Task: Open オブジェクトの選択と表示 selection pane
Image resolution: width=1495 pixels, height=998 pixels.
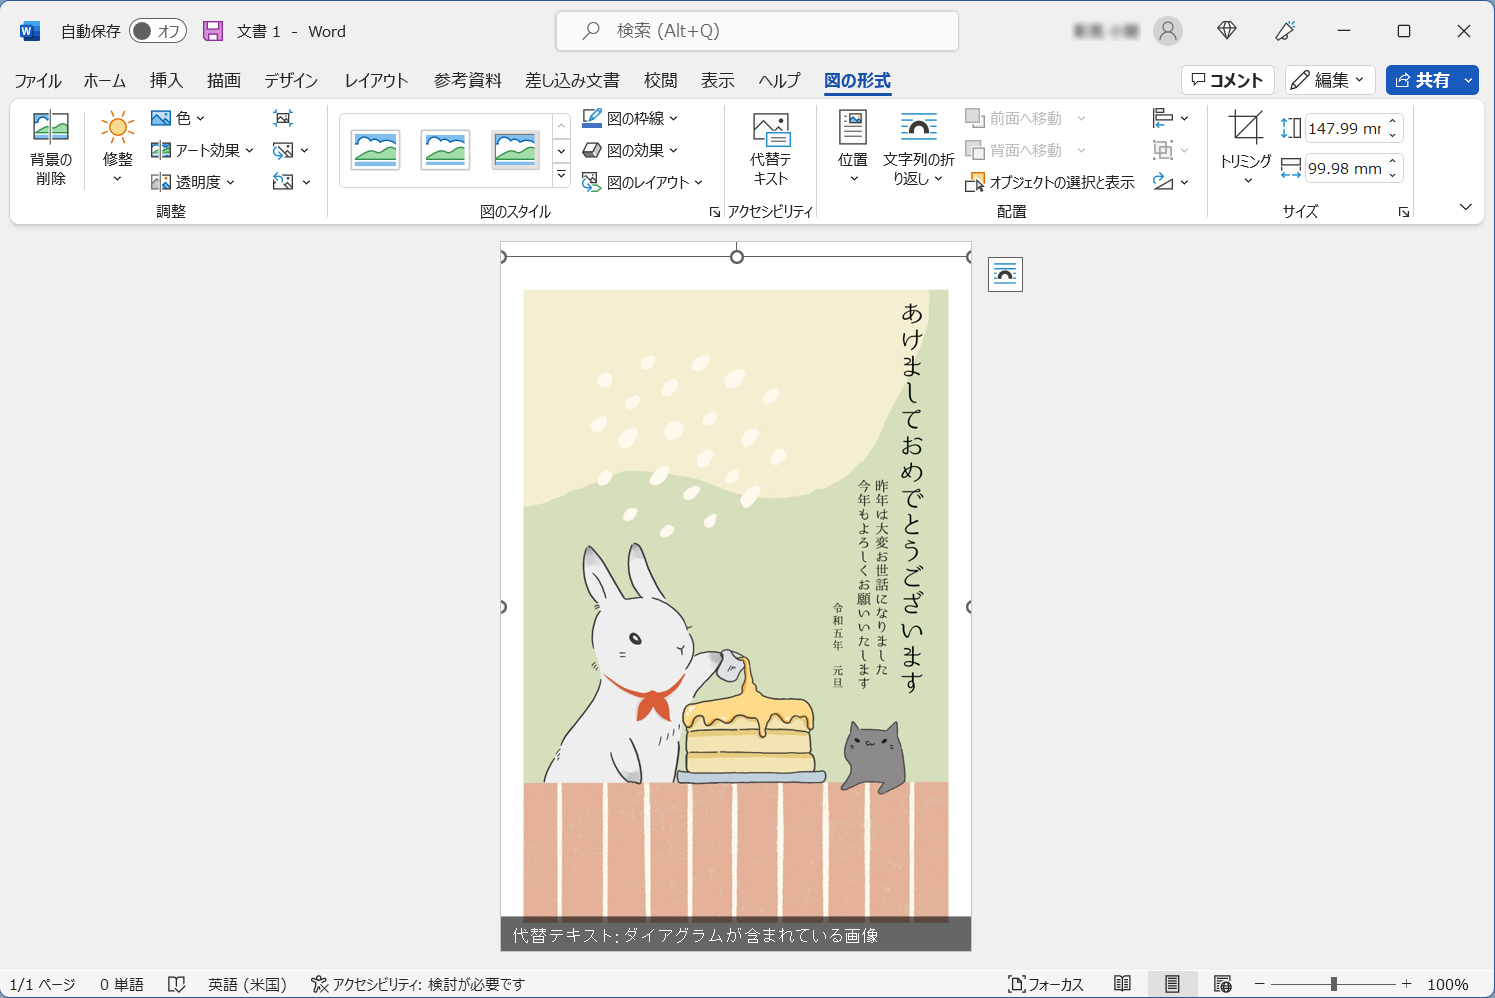Action: 1049,182
